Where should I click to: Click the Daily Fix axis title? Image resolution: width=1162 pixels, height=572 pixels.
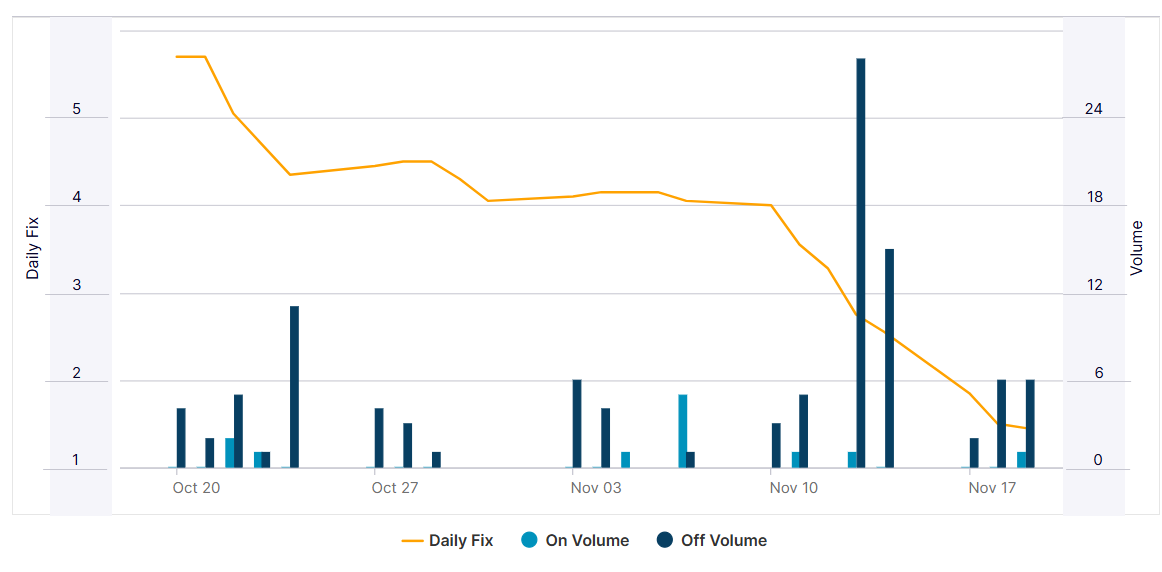coord(33,248)
